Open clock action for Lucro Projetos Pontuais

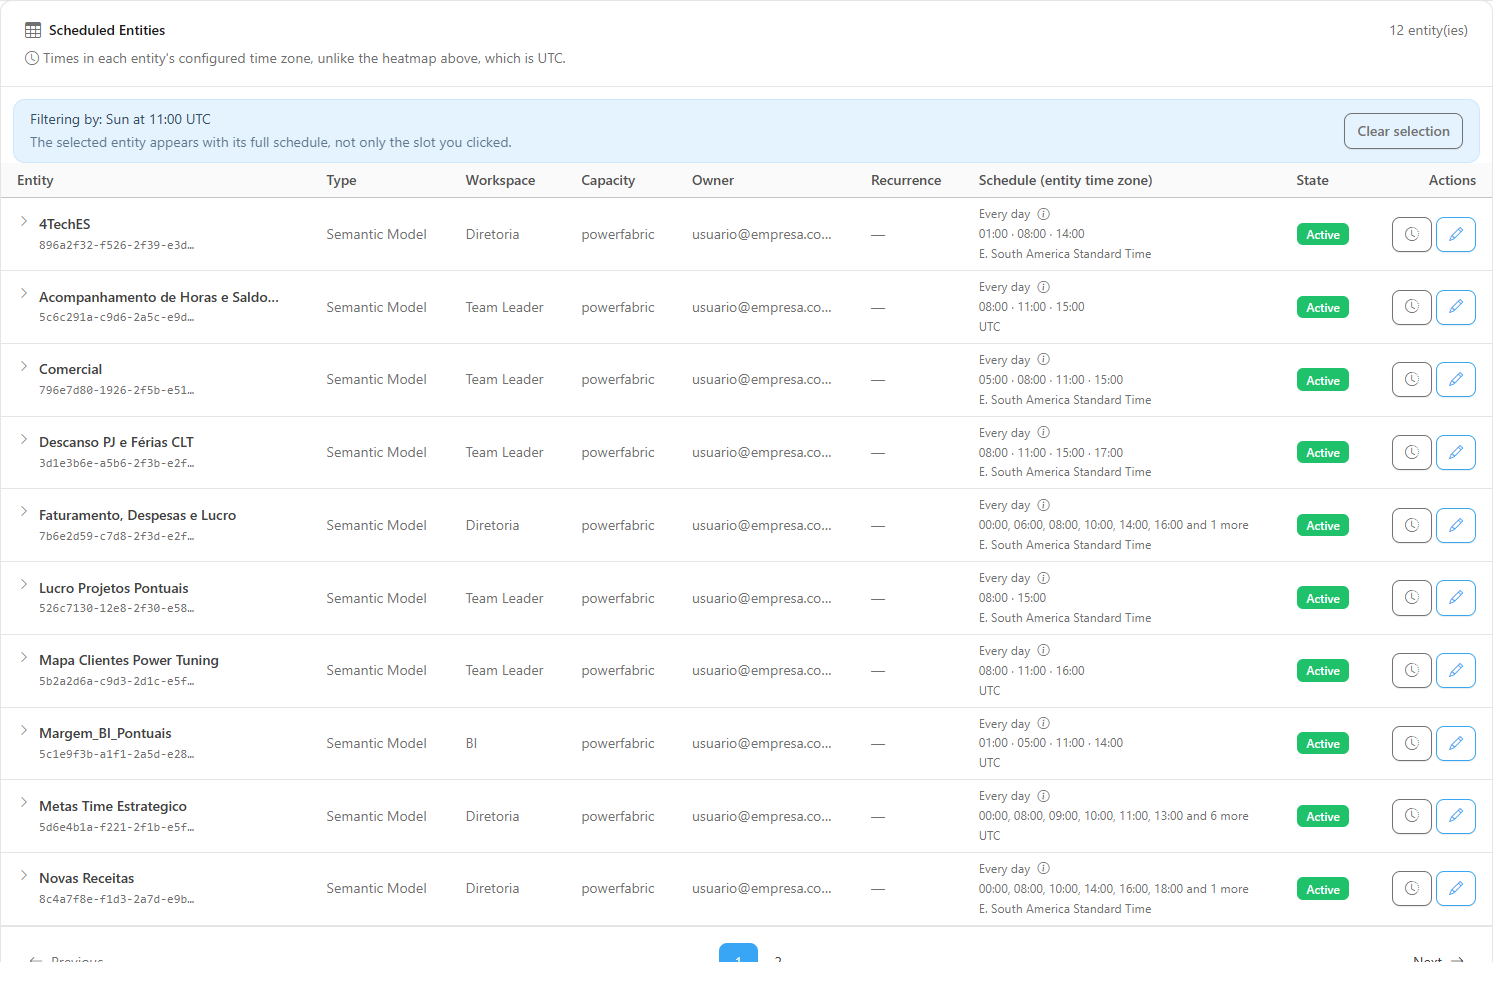1411,598
